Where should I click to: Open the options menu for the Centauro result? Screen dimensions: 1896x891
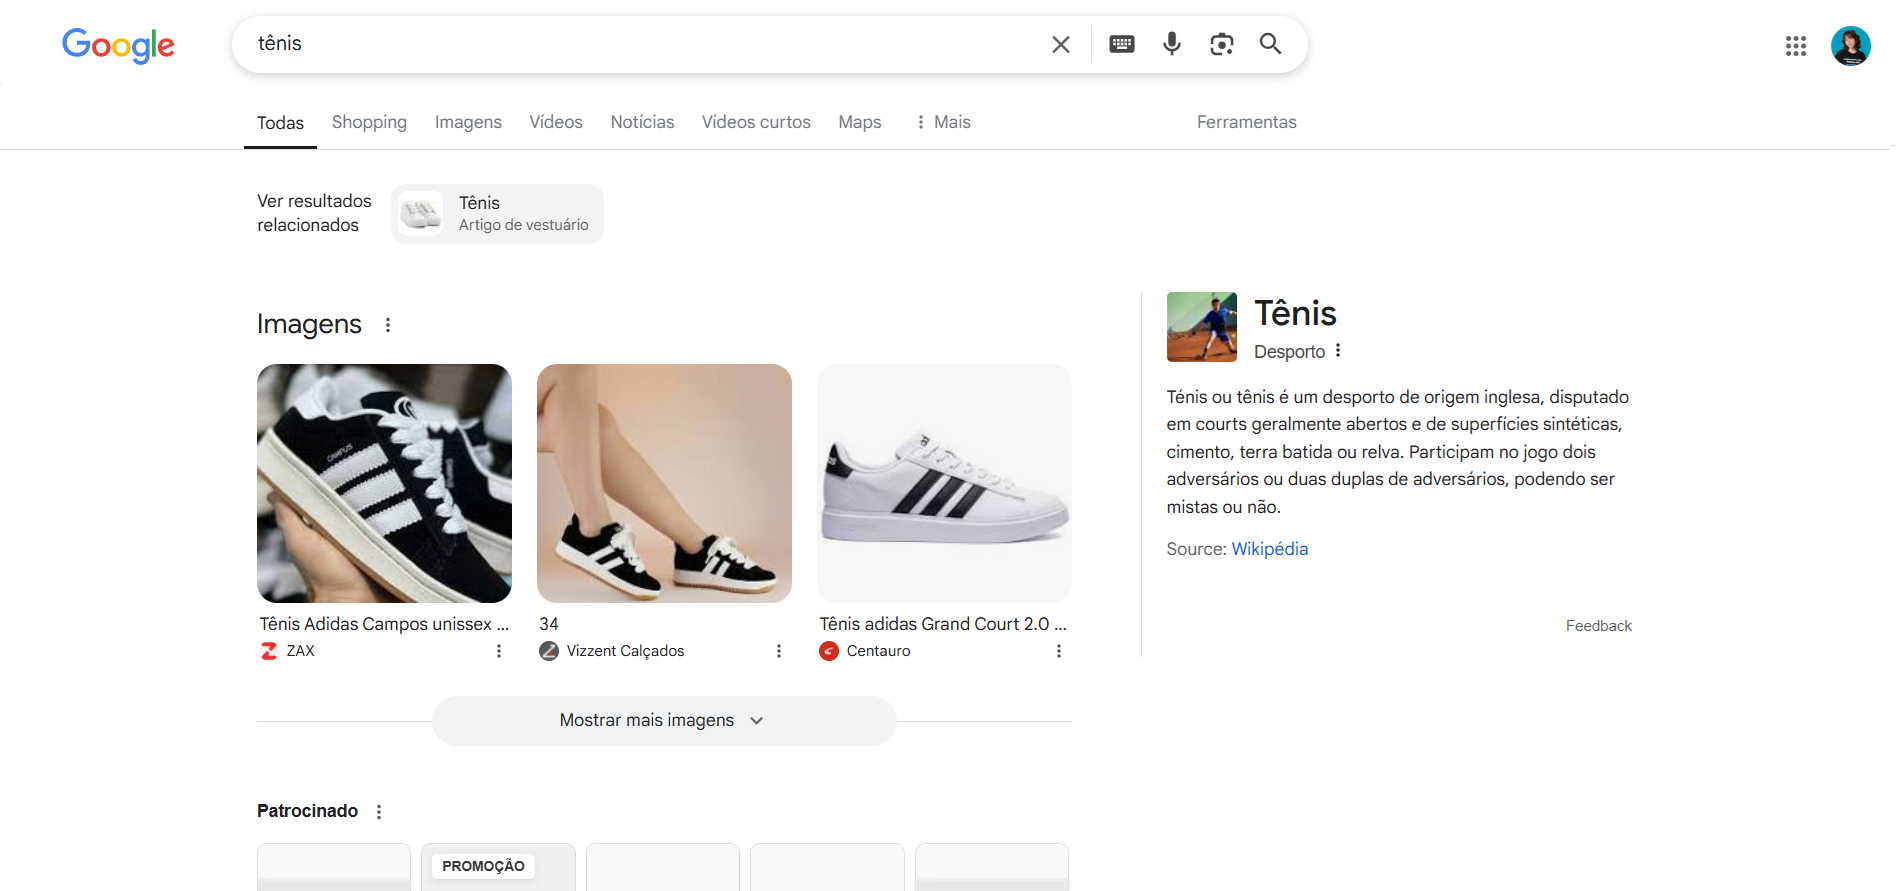1059,651
